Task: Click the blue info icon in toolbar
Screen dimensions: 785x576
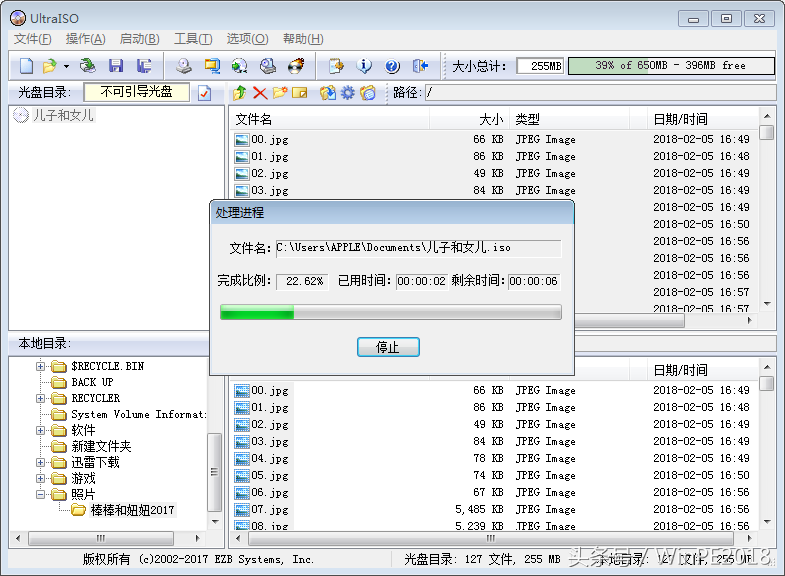Action: tap(365, 66)
